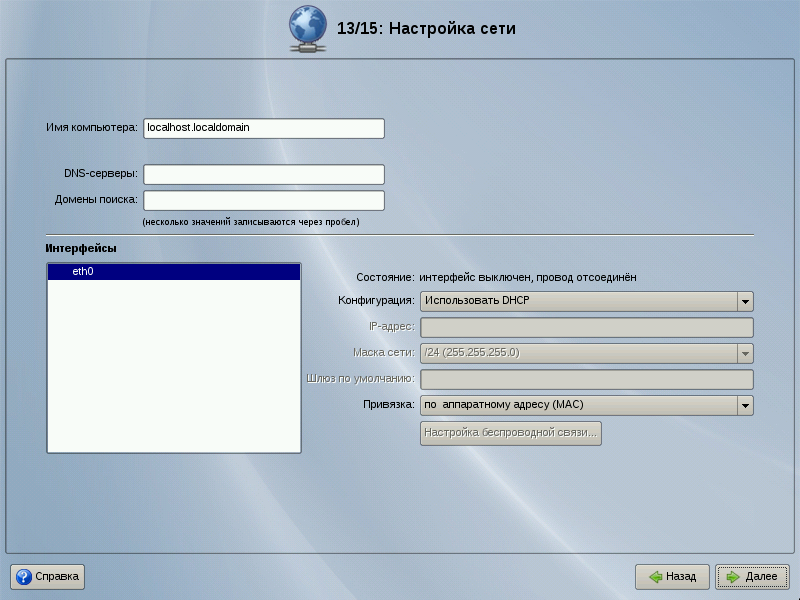Image resolution: width=800 pixels, height=600 pixels.
Task: Focus the Имя компьютера field containing localhost.localdomain
Action: pos(264,128)
